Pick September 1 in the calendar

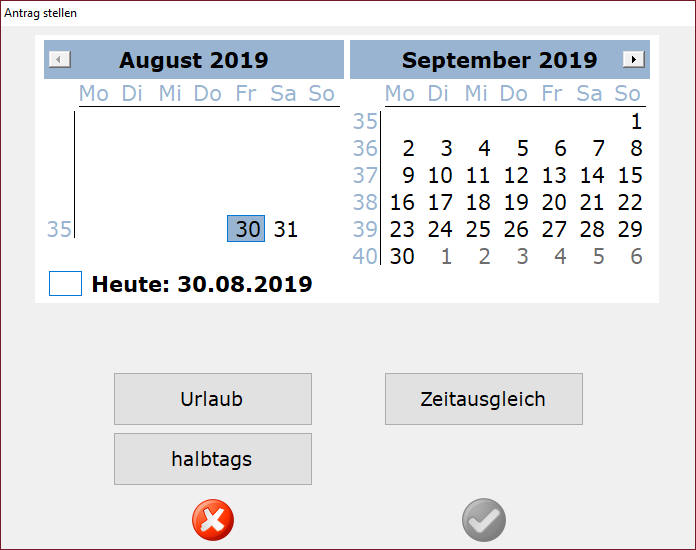coord(636,122)
